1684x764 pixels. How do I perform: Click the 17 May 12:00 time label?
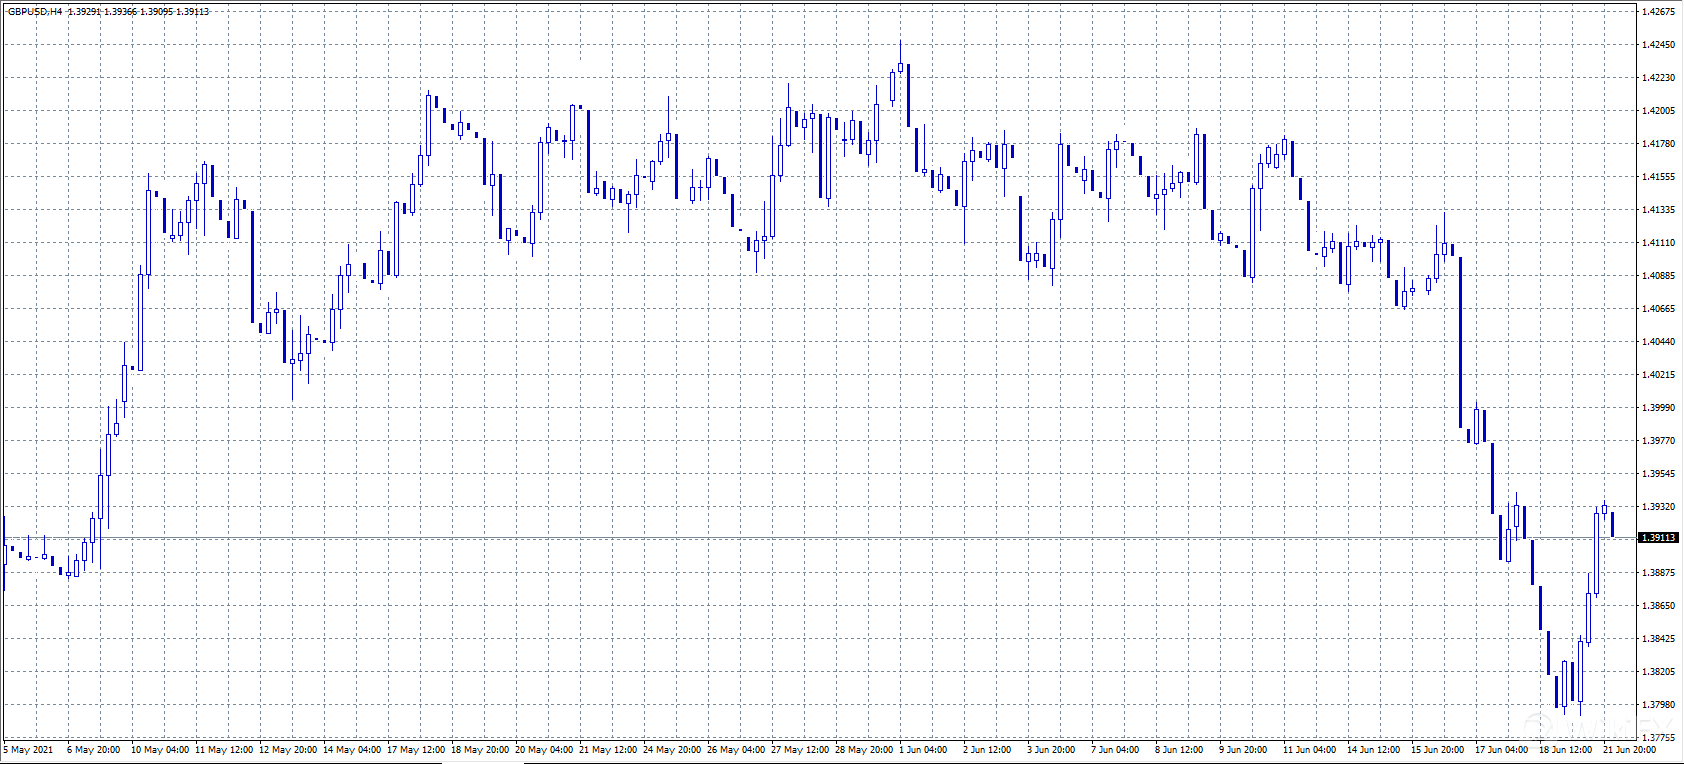(416, 750)
